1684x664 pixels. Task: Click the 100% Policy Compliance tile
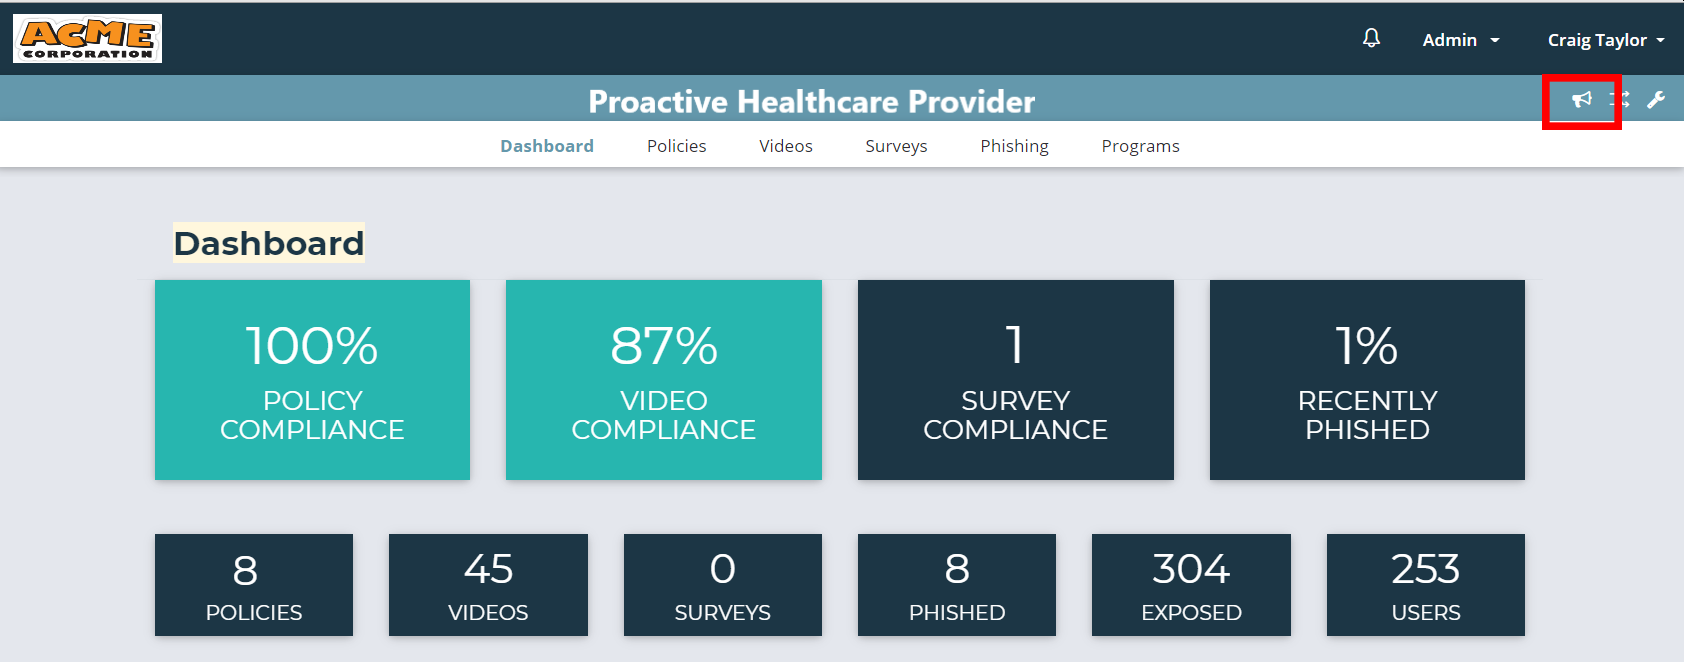tap(312, 380)
